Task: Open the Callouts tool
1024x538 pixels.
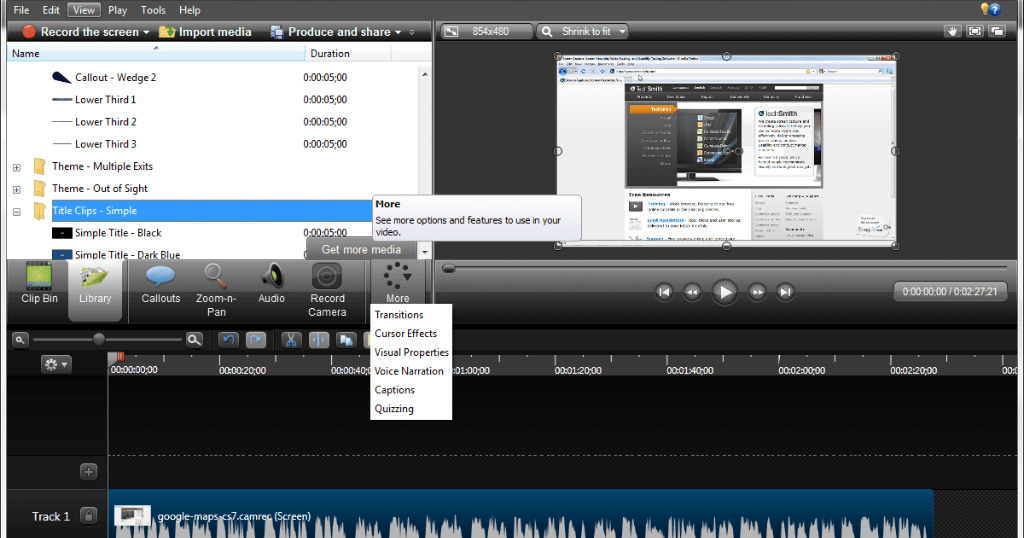Action: 161,285
